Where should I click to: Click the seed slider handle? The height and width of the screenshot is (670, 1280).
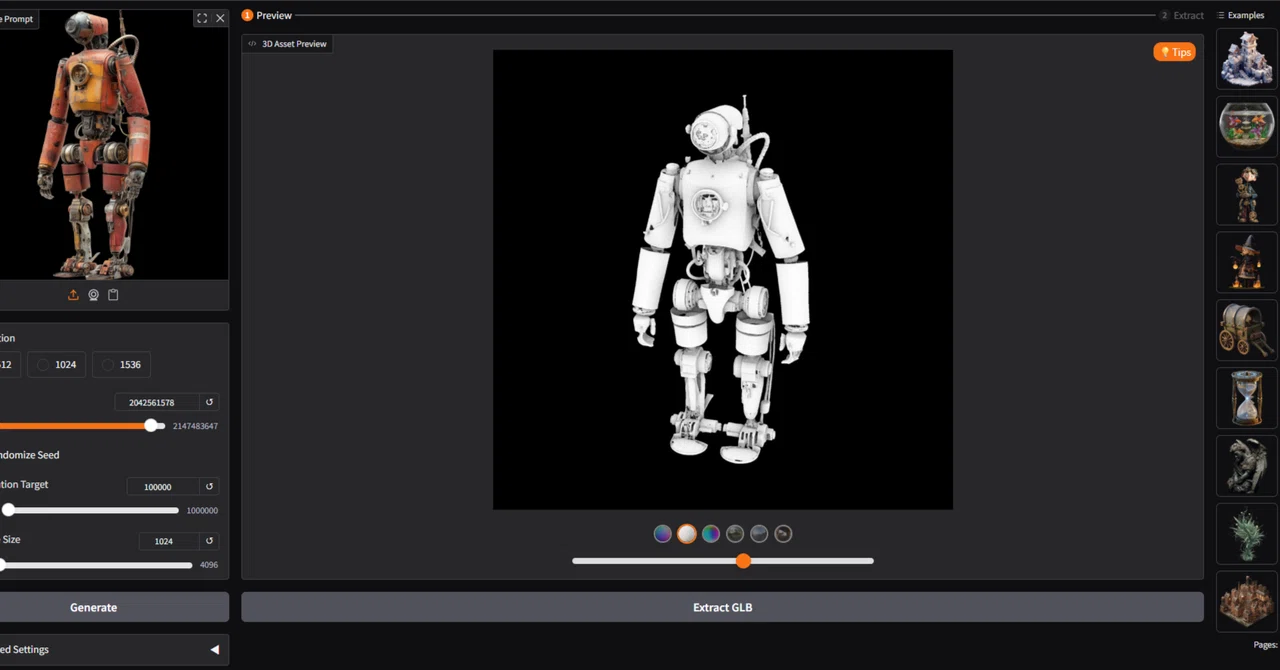151,425
